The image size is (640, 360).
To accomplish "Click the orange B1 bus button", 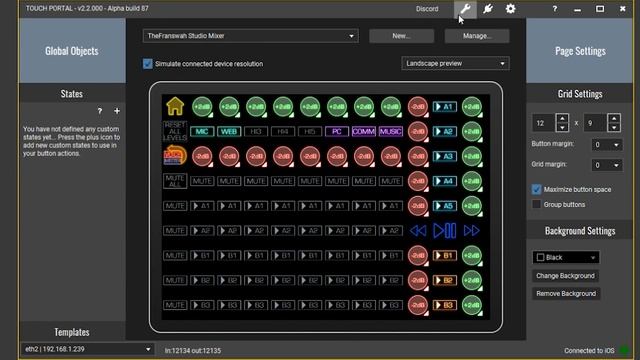I will tap(444, 256).
